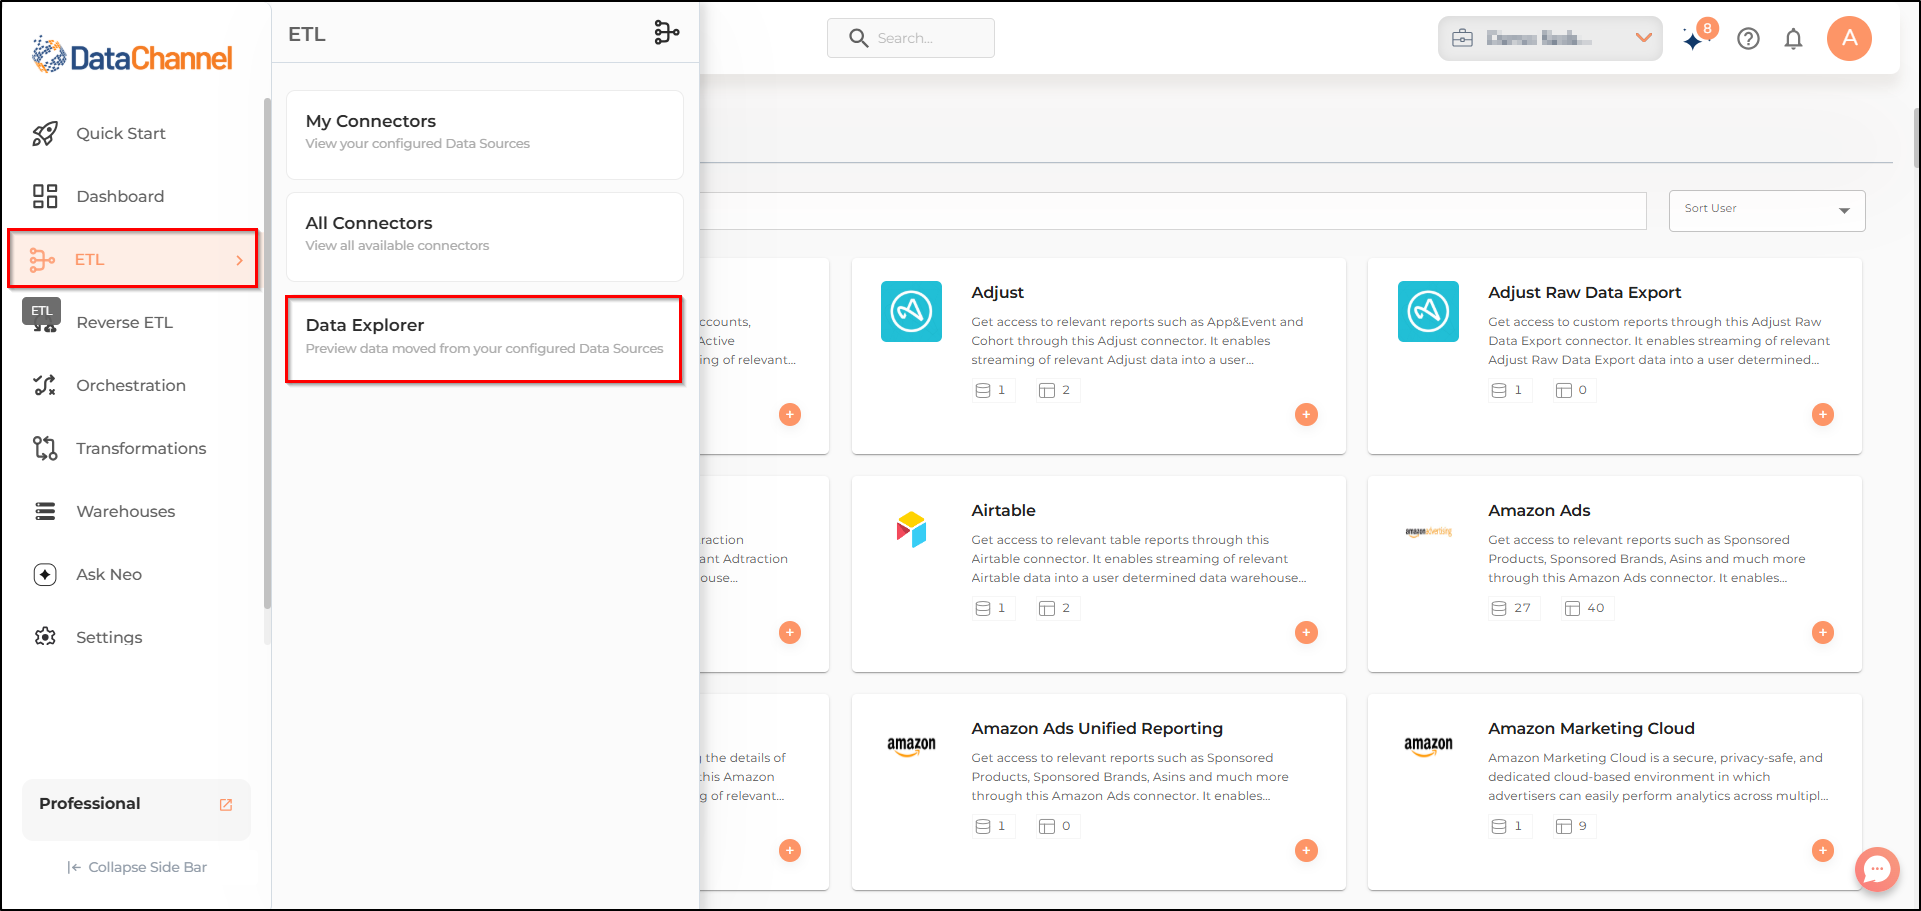1921x911 pixels.
Task: Add Amazon Ads connector with plus button
Action: [1823, 632]
